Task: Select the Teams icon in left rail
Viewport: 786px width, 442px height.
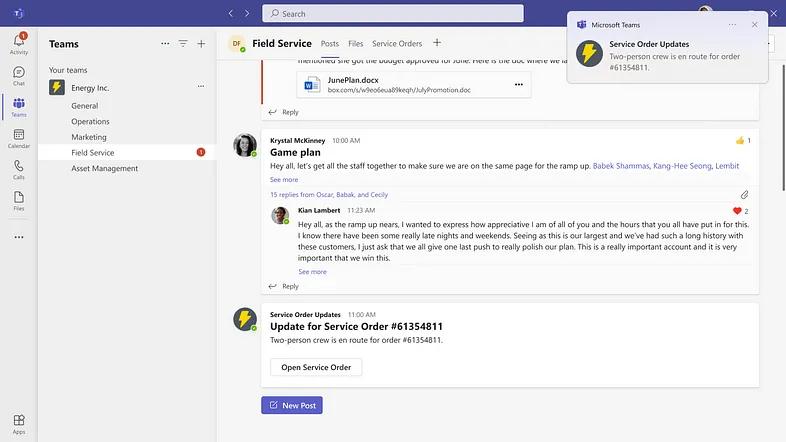Action: pos(19,107)
